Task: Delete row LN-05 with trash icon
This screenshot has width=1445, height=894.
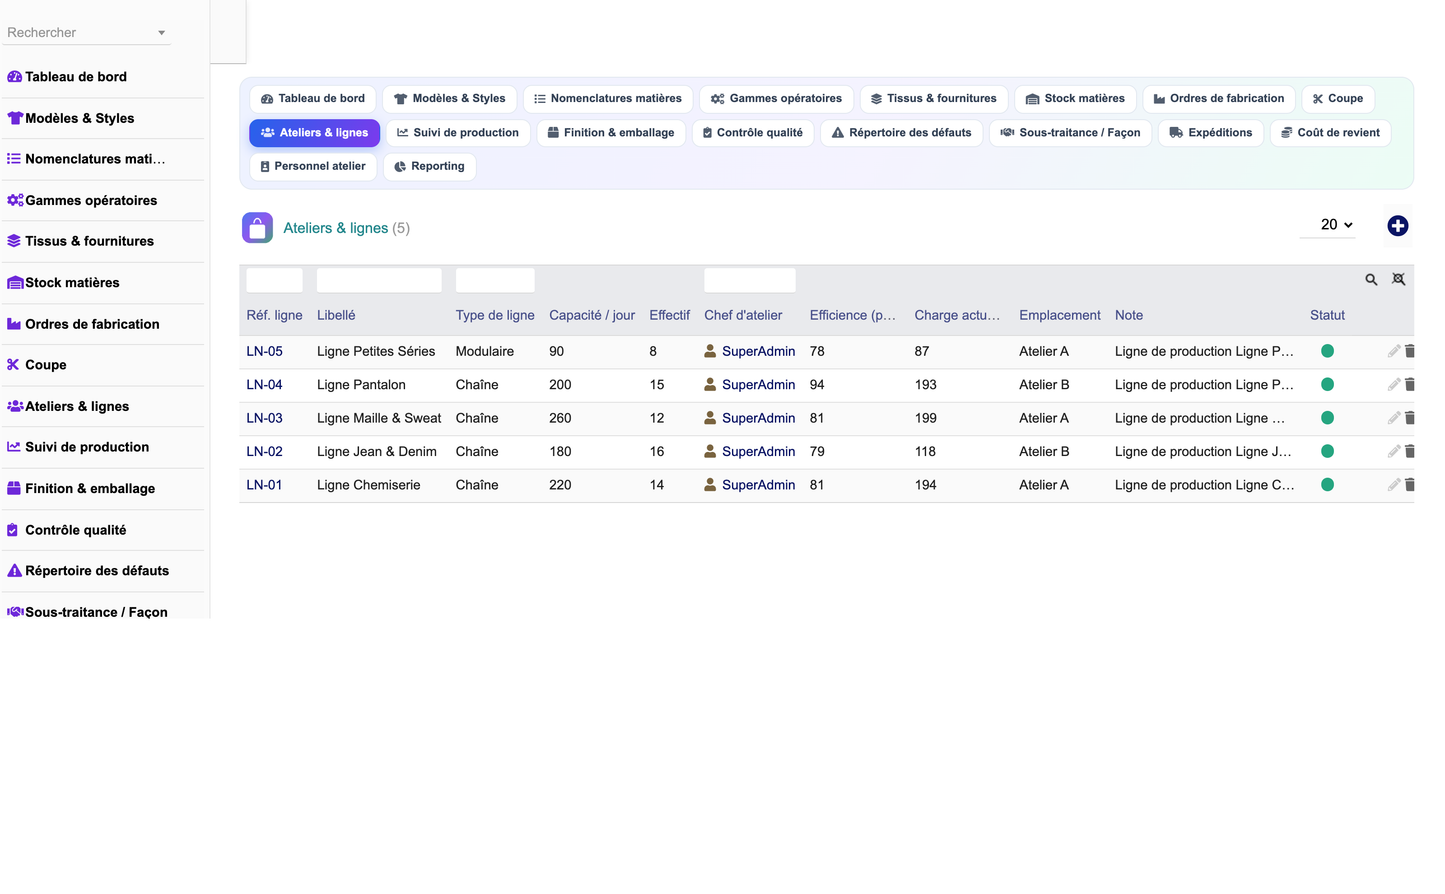Action: coord(1410,351)
